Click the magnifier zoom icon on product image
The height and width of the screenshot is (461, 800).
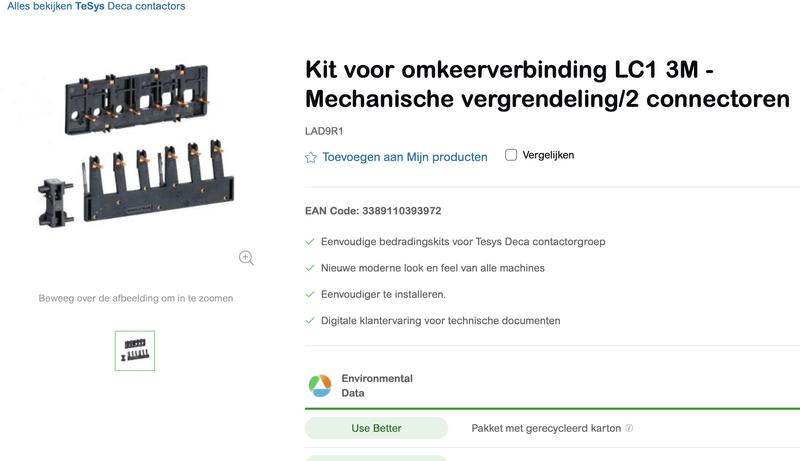click(x=246, y=257)
